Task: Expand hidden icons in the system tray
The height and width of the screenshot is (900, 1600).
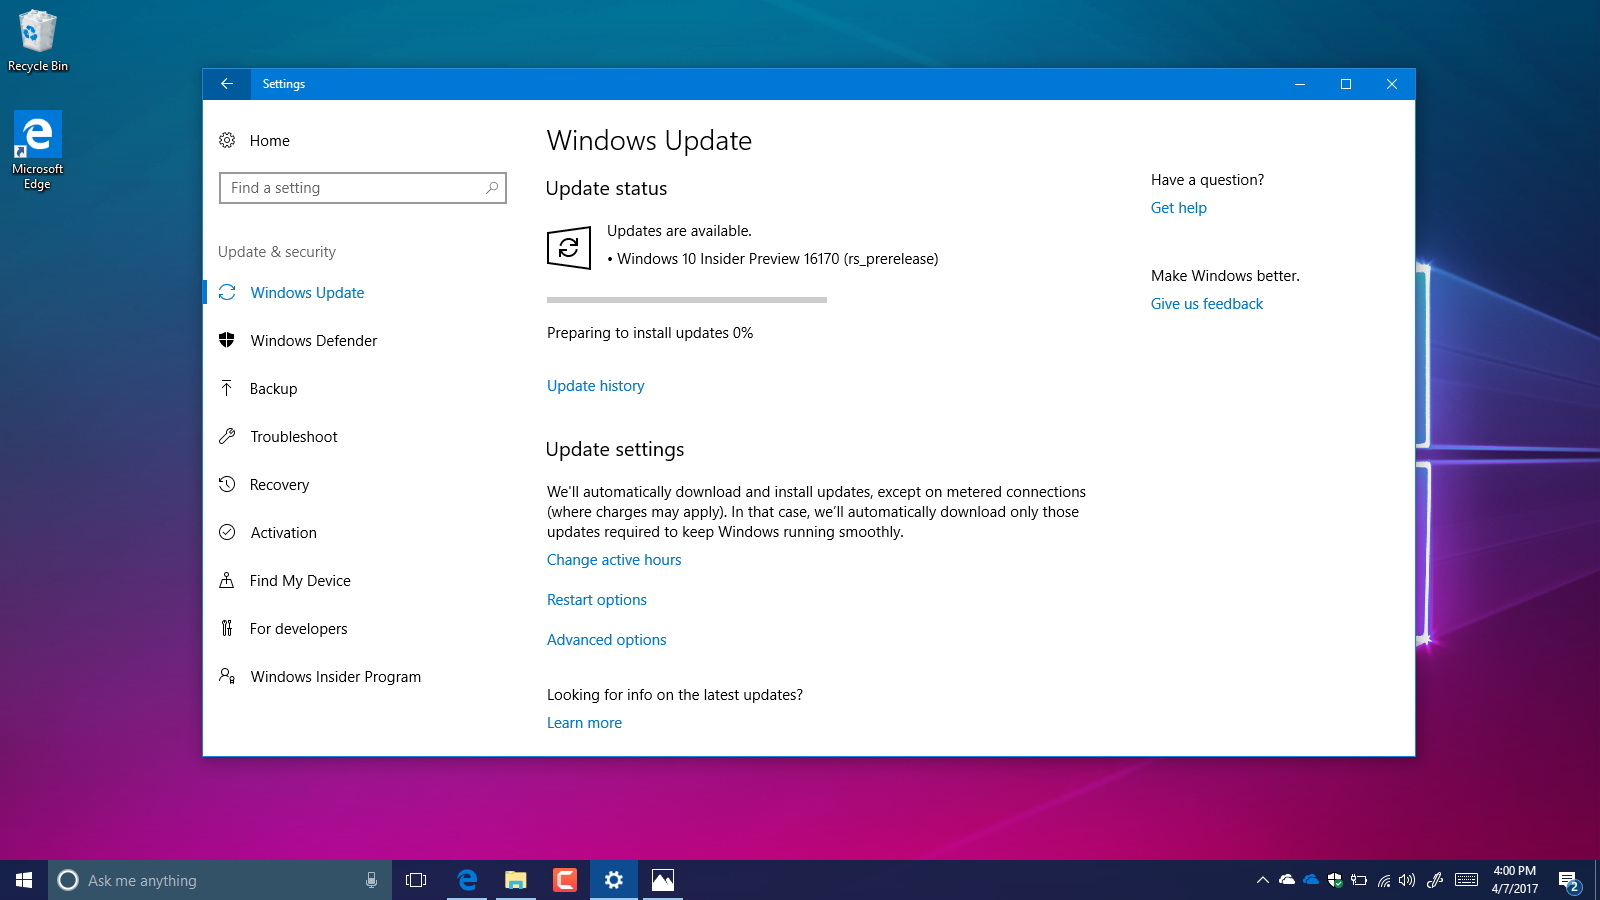Action: click(x=1261, y=881)
